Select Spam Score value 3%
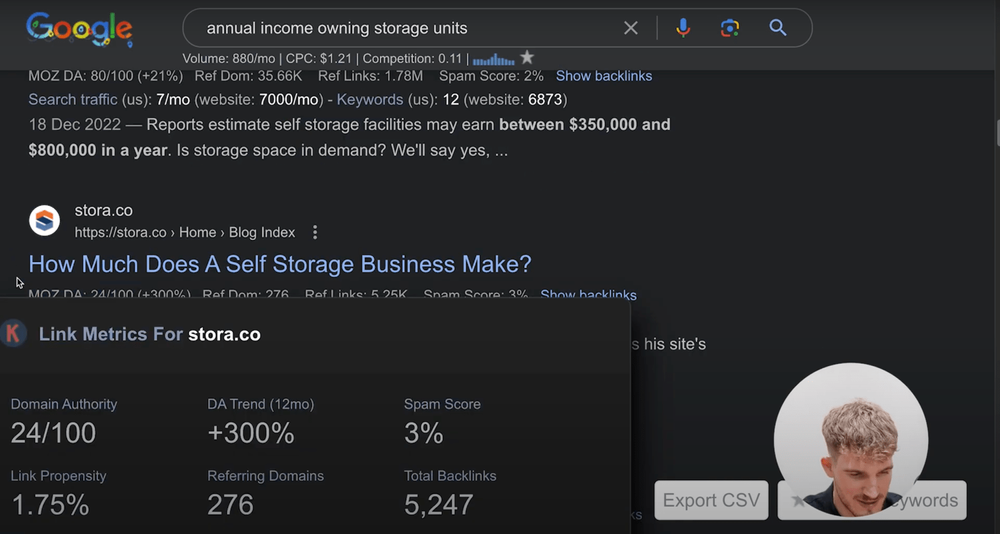Screen dimensions: 1000x534 tap(423, 433)
